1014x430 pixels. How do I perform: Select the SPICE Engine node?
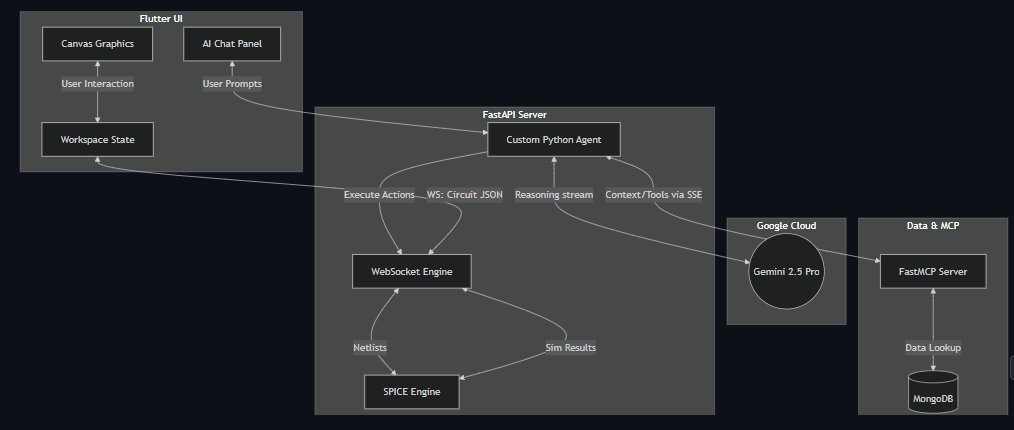point(412,391)
